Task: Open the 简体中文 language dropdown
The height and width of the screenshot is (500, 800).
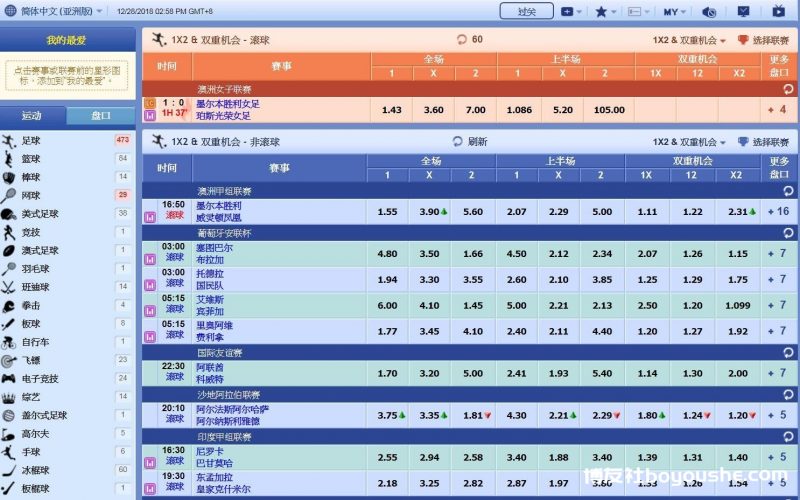Action: pyautogui.click(x=55, y=12)
